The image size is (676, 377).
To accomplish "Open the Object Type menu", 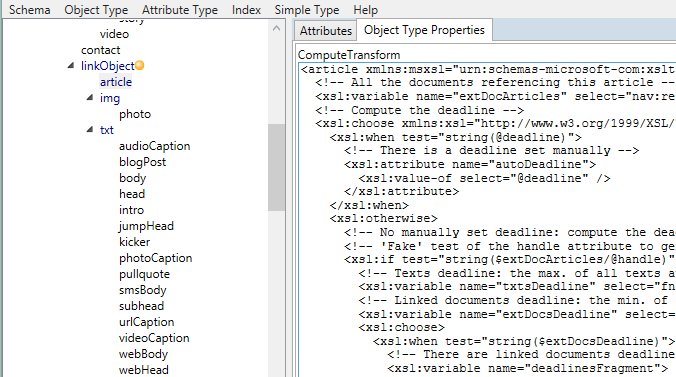I will (x=96, y=9).
